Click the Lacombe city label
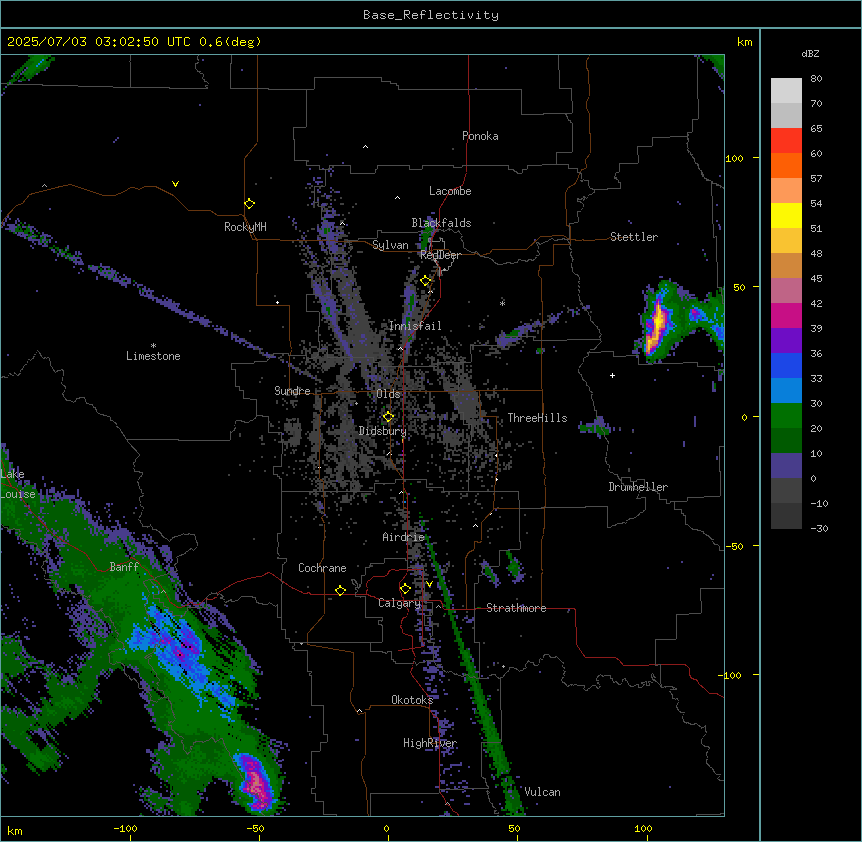This screenshot has width=862, height=842. point(450,191)
